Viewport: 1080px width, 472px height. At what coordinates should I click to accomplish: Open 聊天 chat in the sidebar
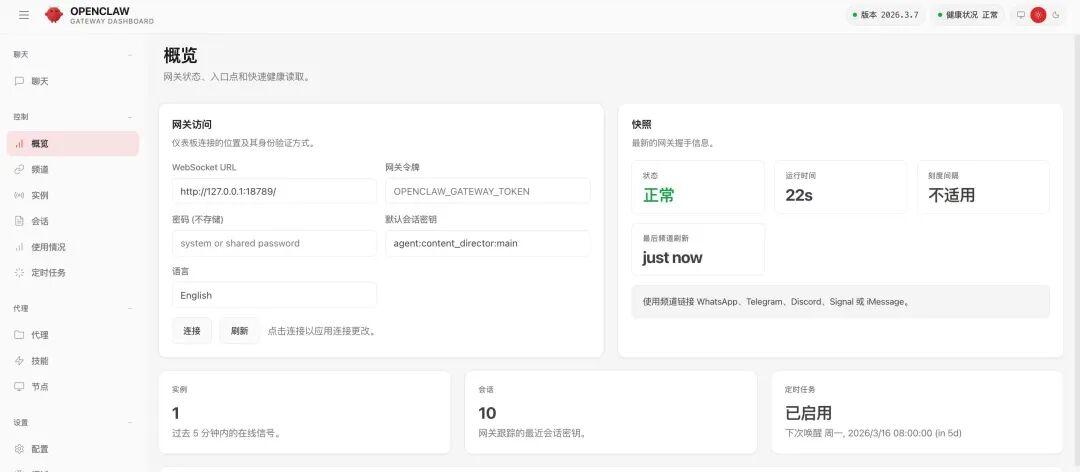(40, 81)
